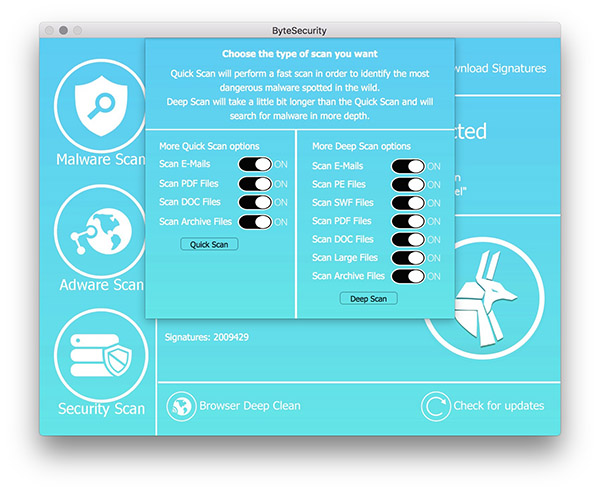The height and width of the screenshot is (492, 600).
Task: Click the Adware Scan label
Action: pos(102,285)
